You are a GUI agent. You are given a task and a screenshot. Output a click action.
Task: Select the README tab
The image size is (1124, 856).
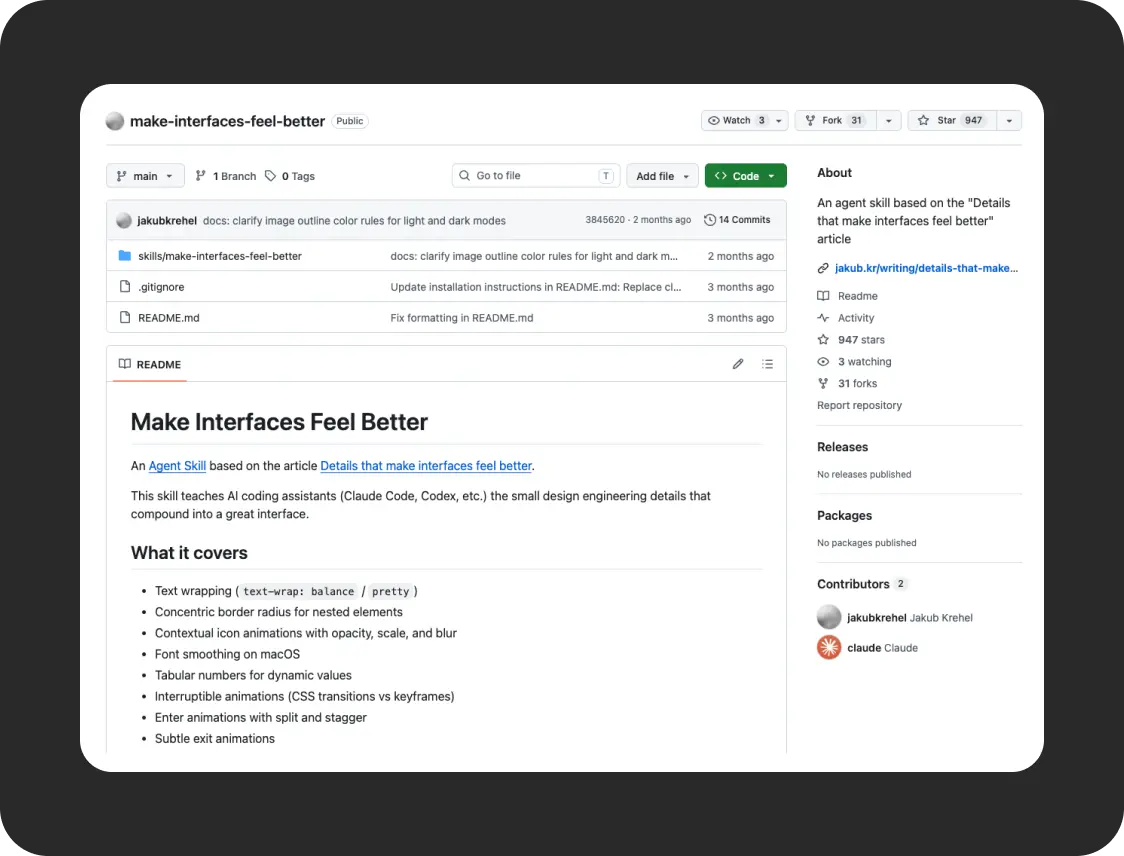150,364
